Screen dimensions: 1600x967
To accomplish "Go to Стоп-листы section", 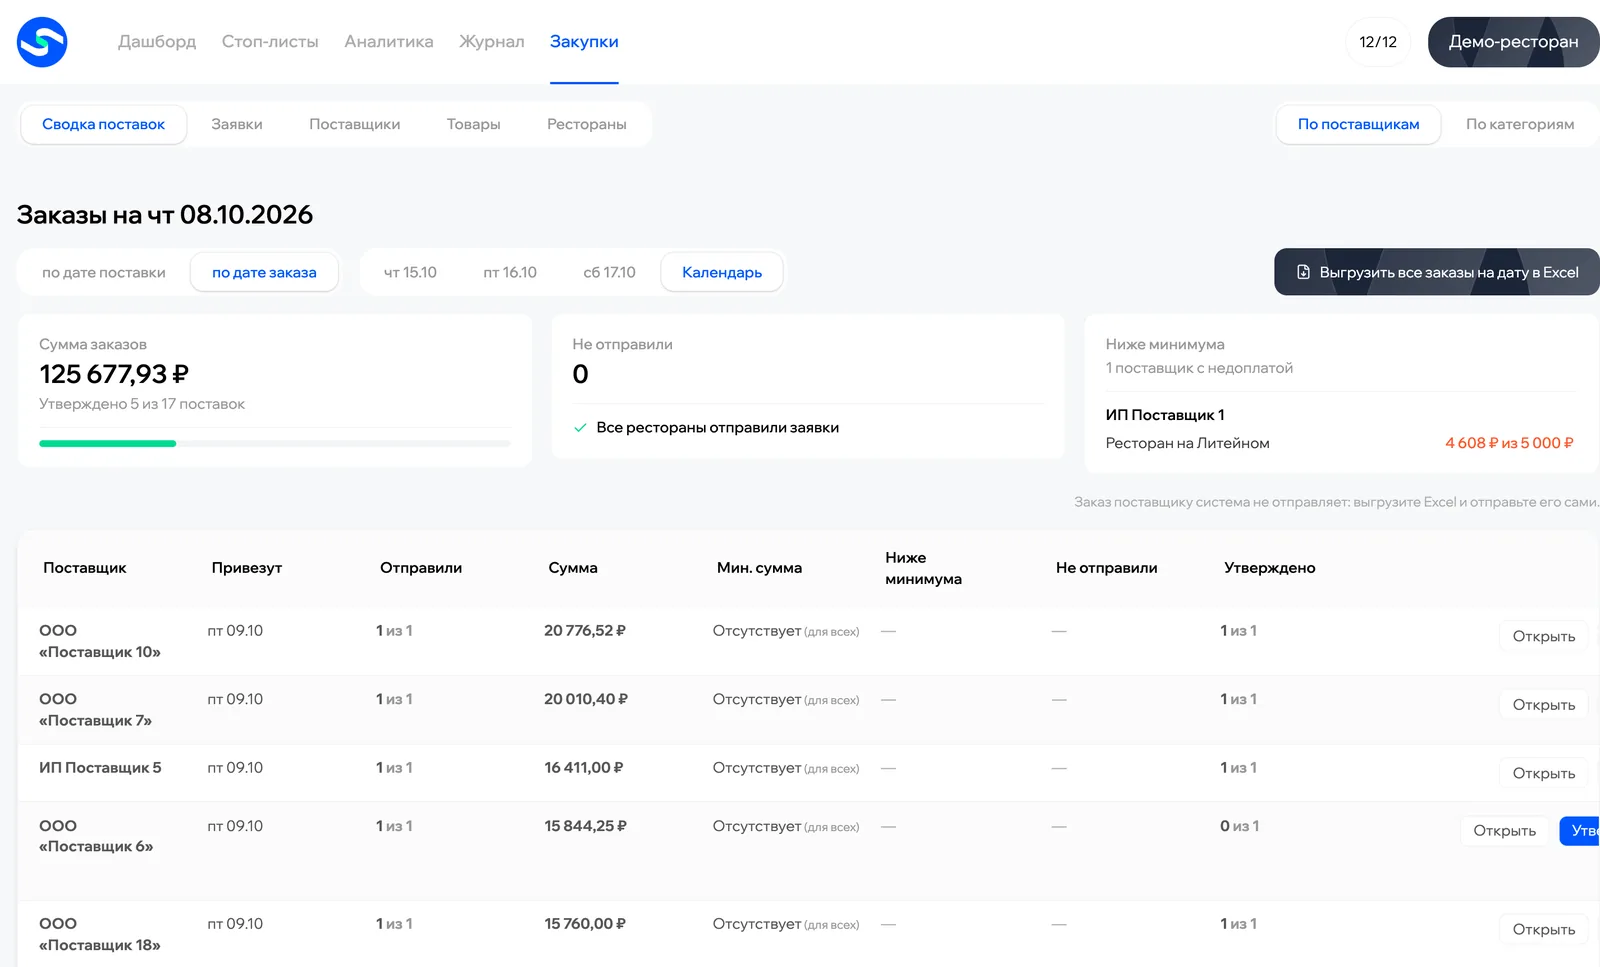I will [x=270, y=42].
